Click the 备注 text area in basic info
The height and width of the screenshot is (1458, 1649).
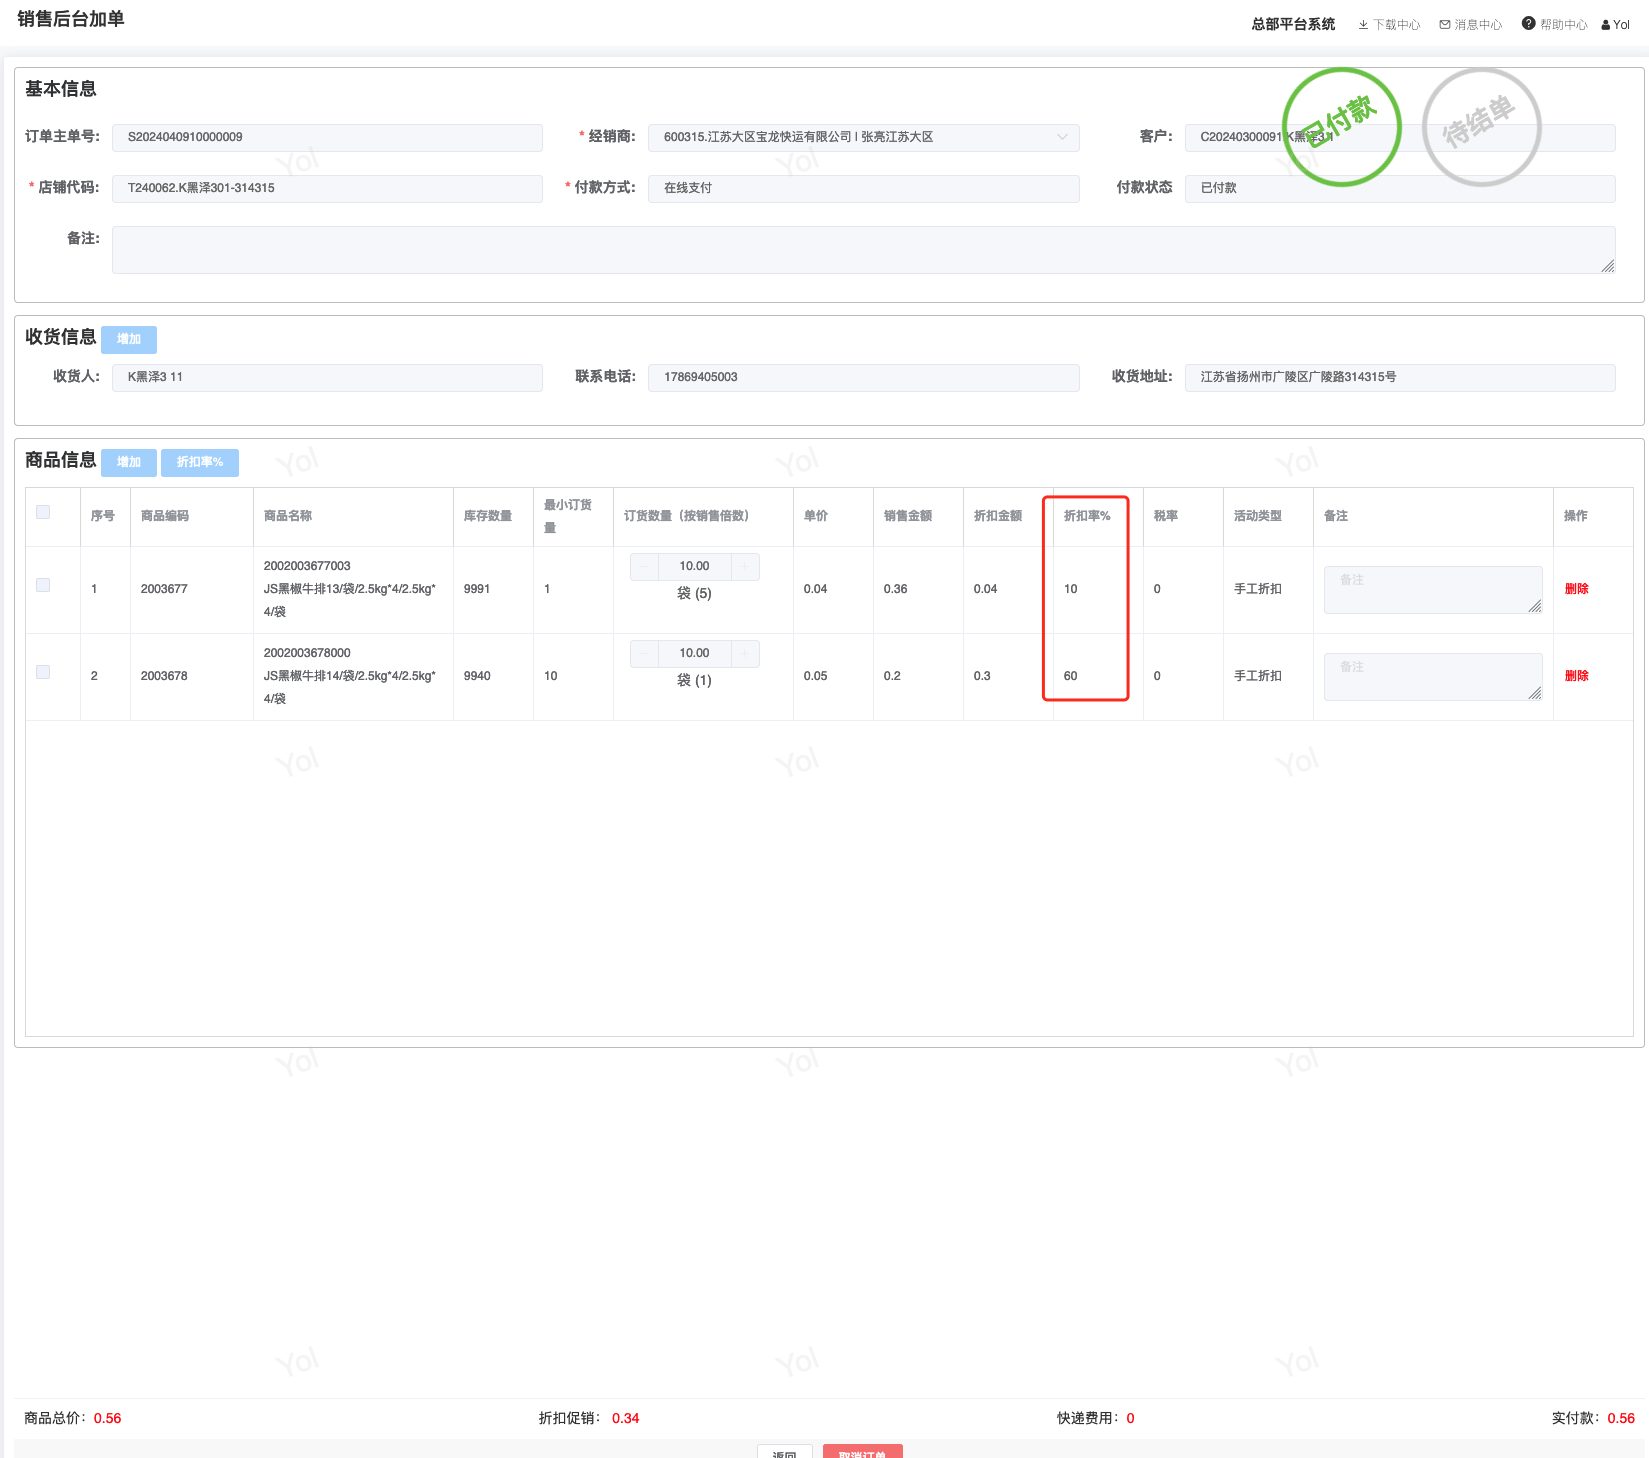(x=863, y=249)
